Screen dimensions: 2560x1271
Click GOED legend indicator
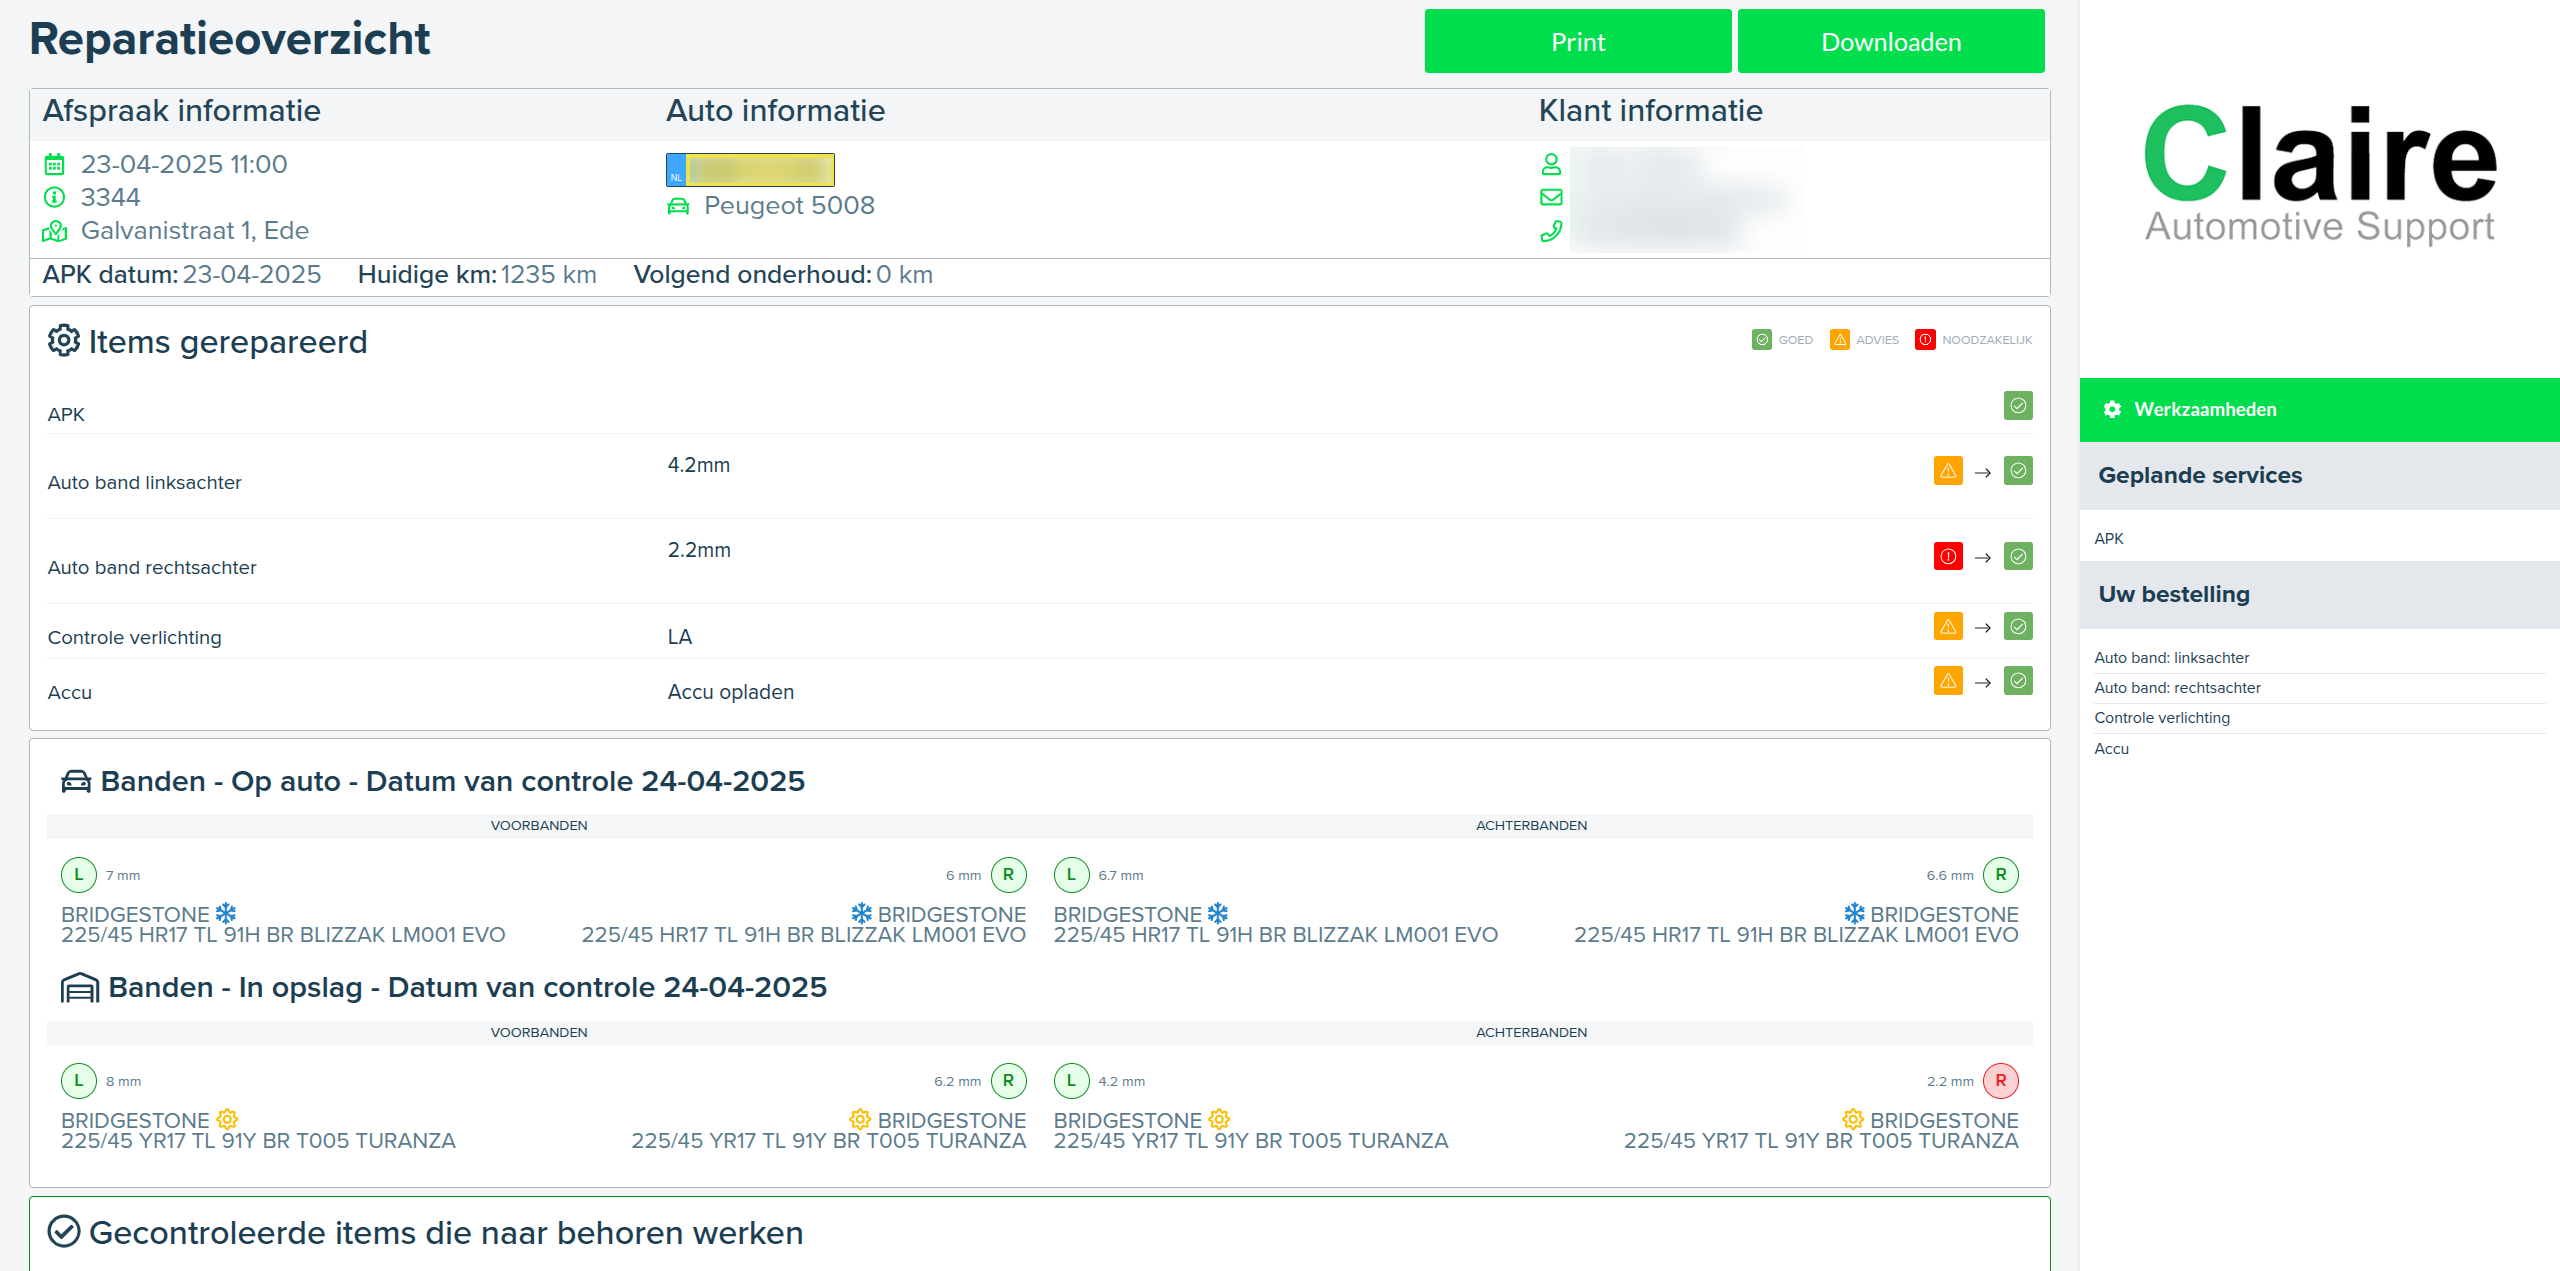click(x=1762, y=340)
